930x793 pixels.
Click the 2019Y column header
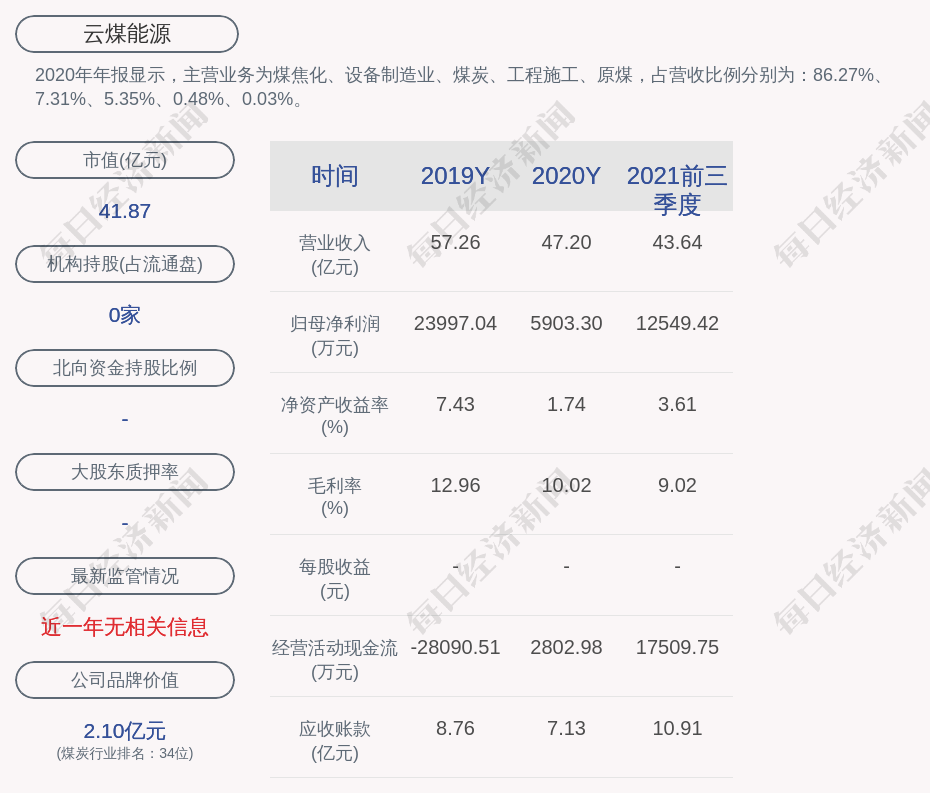[x=455, y=176]
